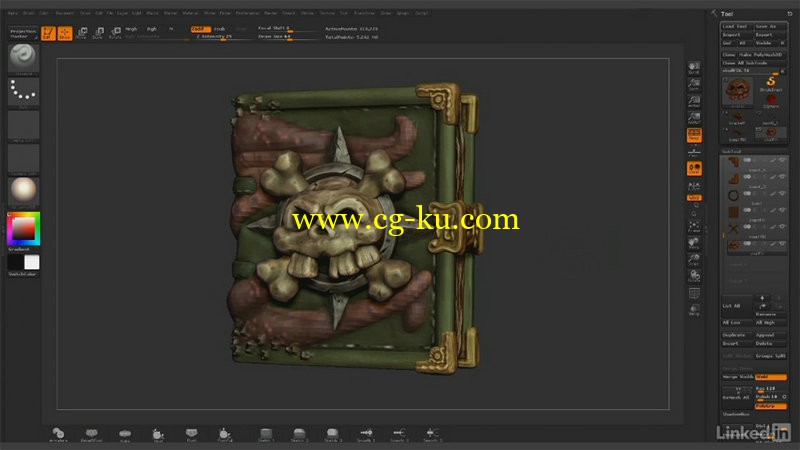The width and height of the screenshot is (800, 450).
Task: Open the alpha picker slot
Action: click(x=23, y=126)
